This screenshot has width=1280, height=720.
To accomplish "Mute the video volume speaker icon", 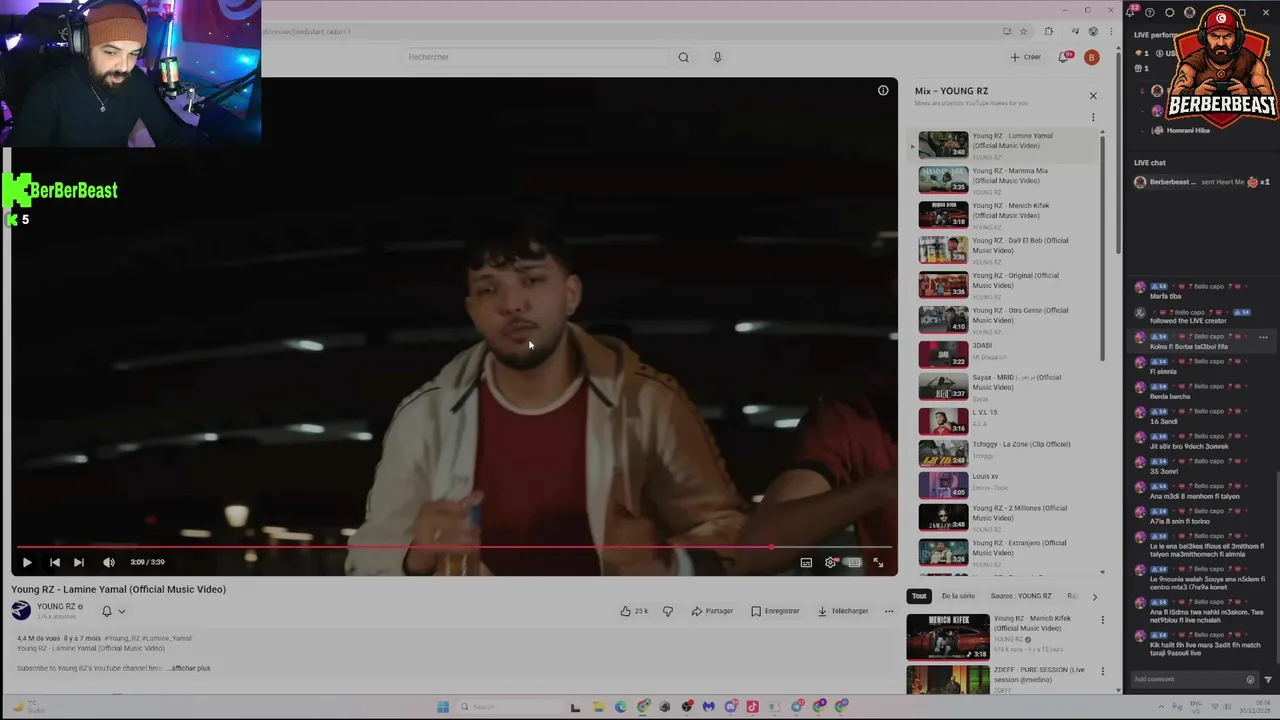I will coord(108,562).
